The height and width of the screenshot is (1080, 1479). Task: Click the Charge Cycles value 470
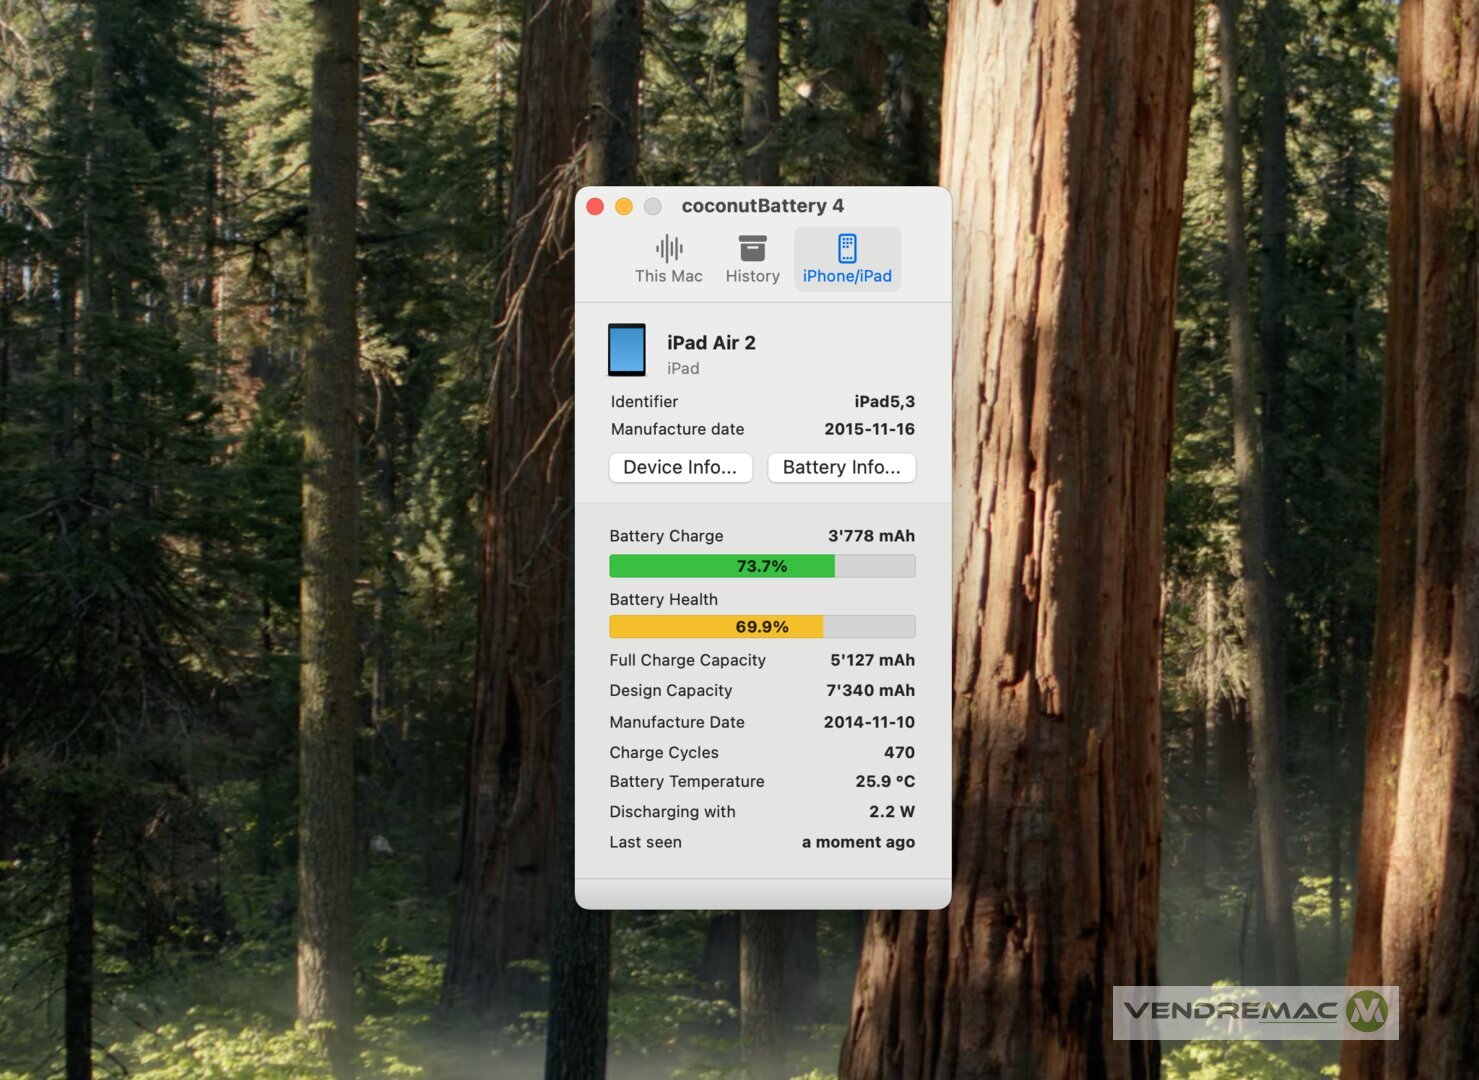899,752
